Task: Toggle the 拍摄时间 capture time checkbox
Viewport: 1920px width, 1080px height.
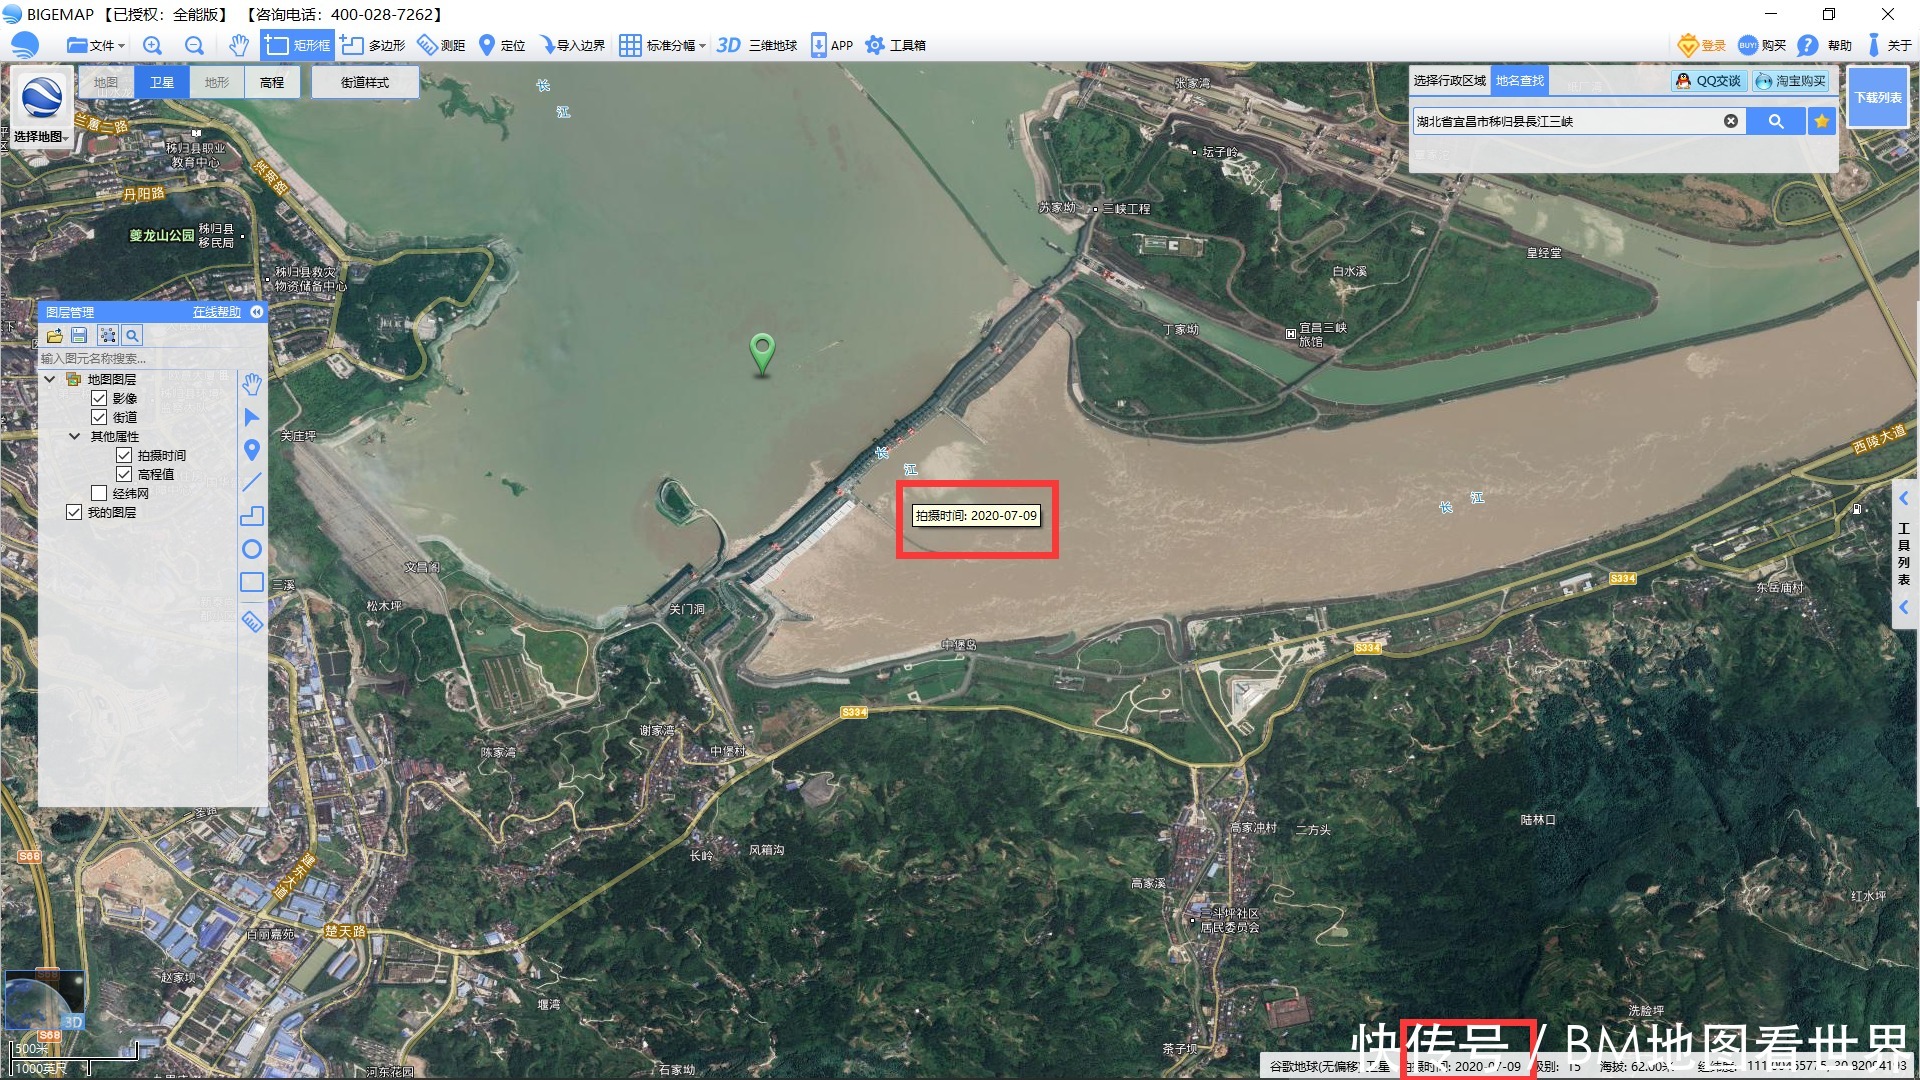Action: (124, 455)
